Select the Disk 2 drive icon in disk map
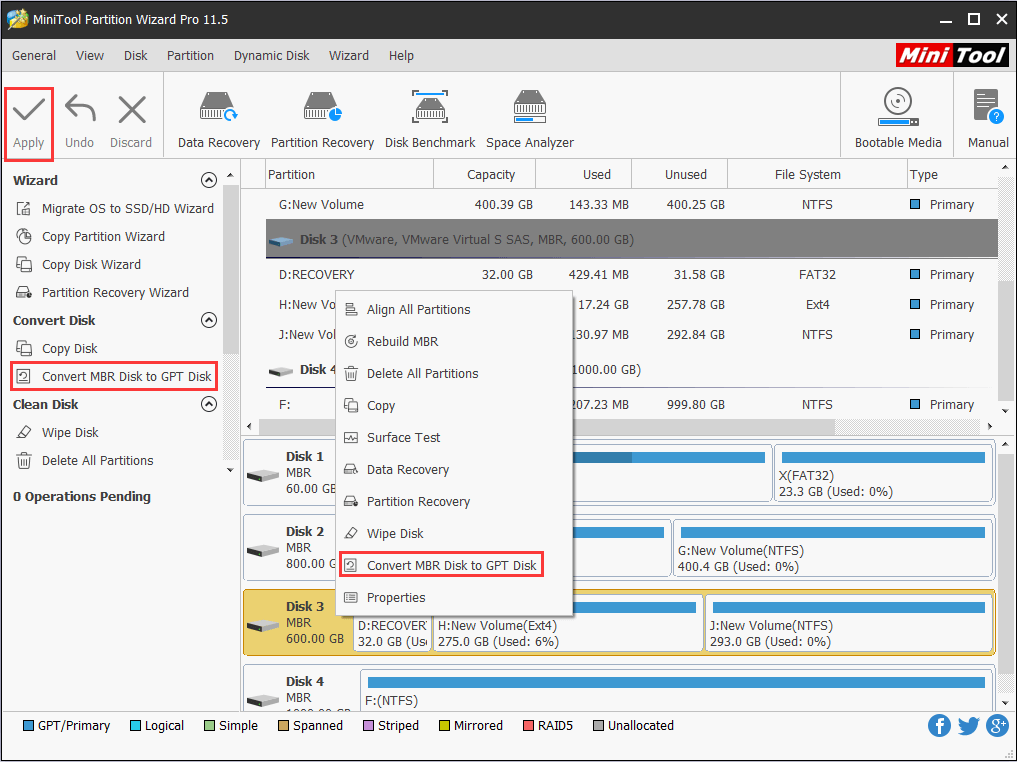Screen dimensions: 1017x762 pos(263,551)
